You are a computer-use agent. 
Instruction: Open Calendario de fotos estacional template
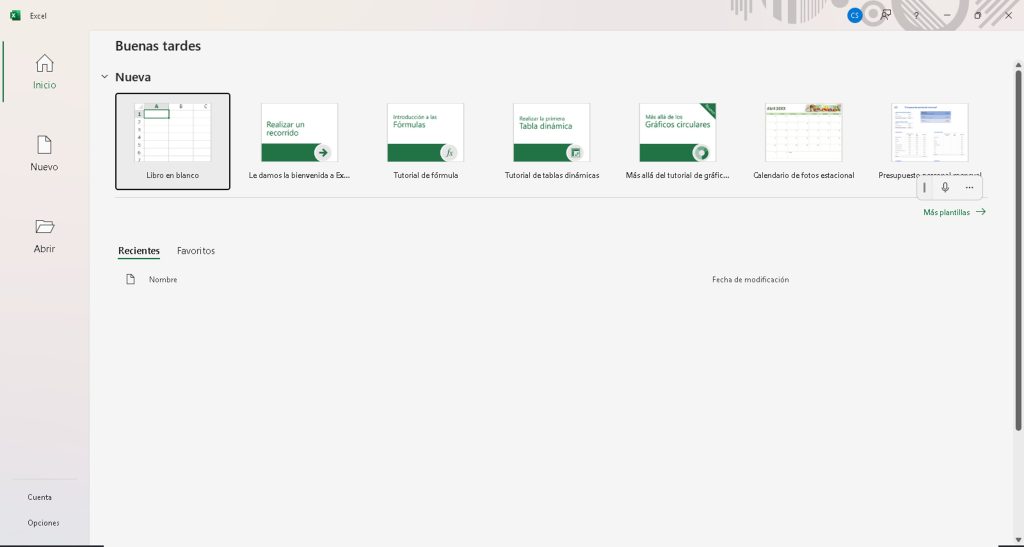click(803, 133)
